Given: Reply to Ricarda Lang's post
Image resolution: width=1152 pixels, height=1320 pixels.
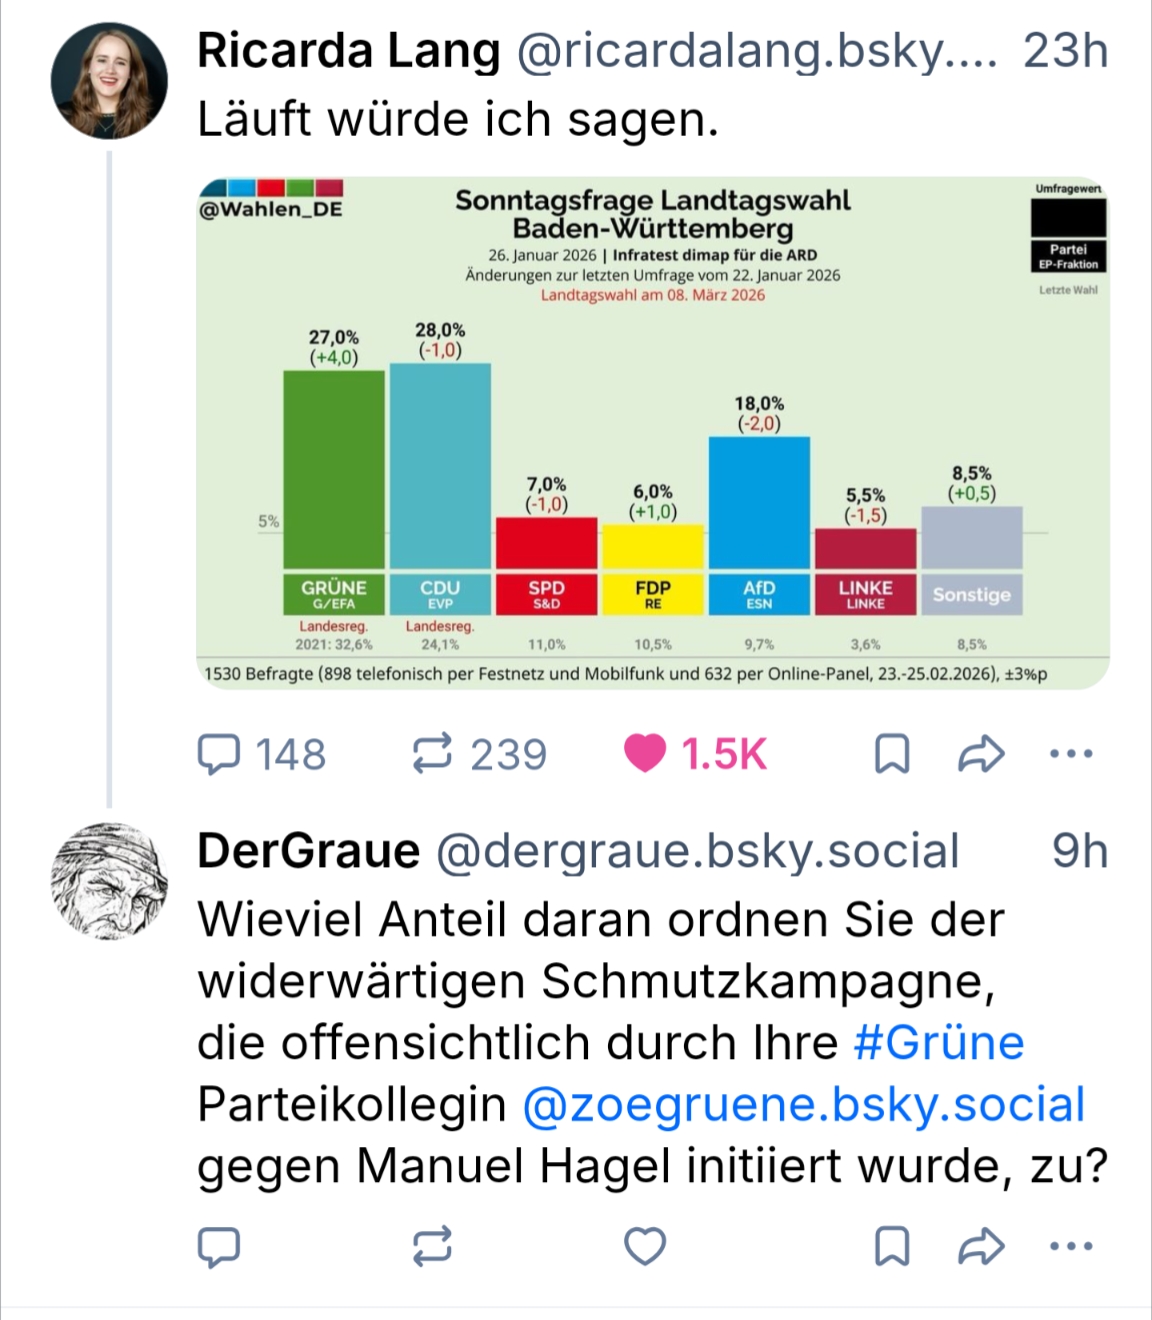Looking at the screenshot, I should point(220,755).
